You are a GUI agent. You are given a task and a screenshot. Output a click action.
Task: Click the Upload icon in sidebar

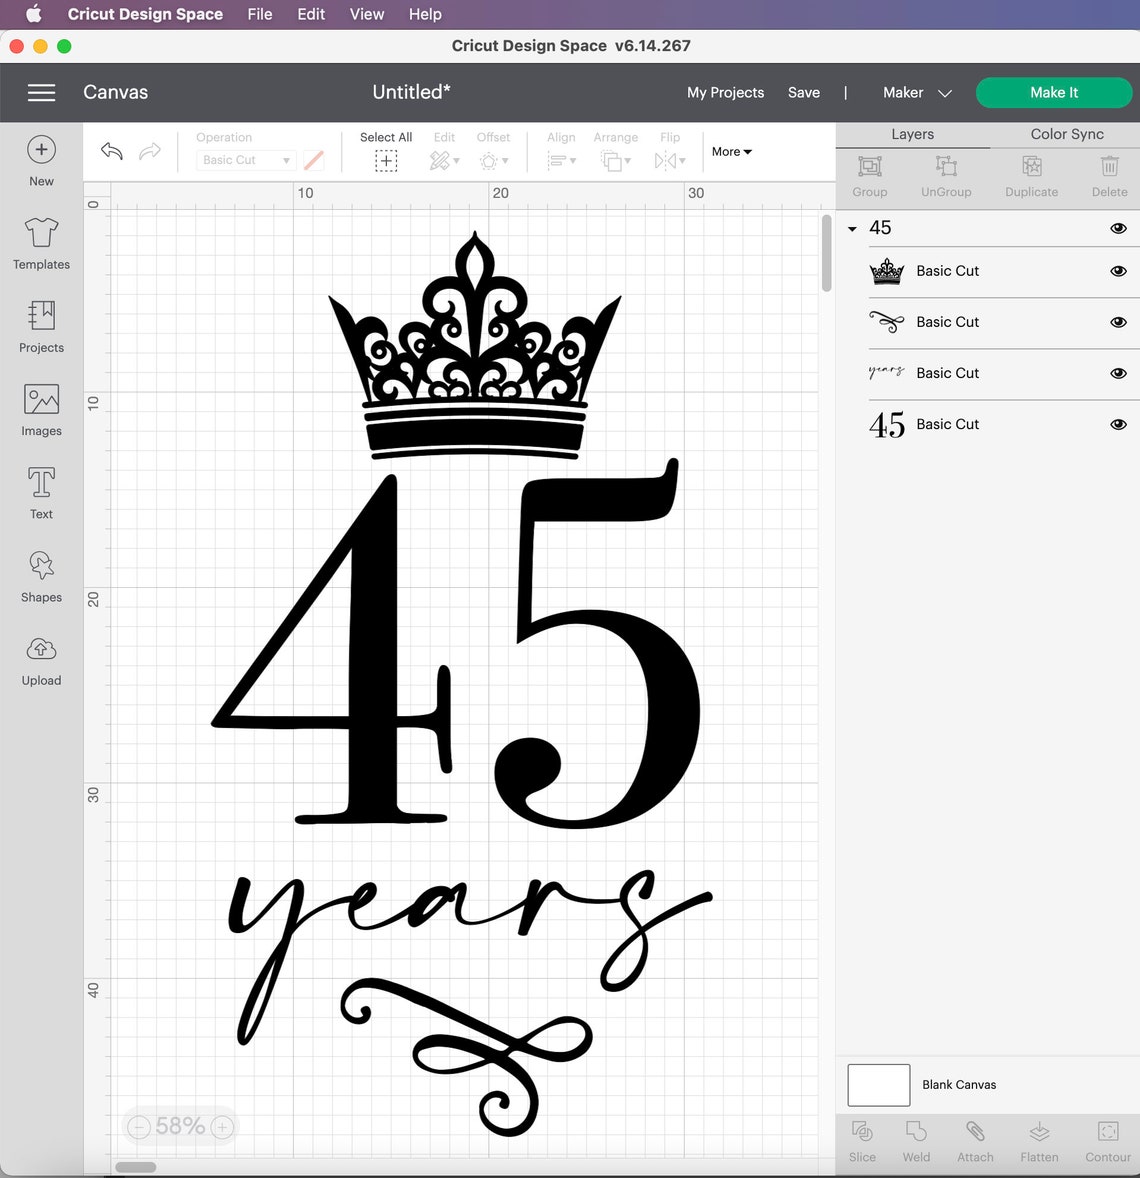(x=41, y=656)
